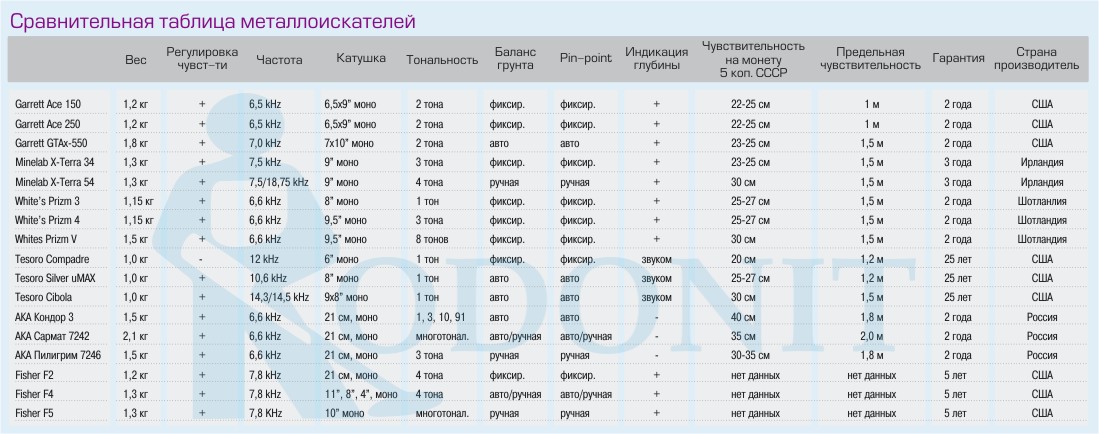Click the '9x8" моно' coil cell
Viewport: 1099px width, 434px height.
pos(346,297)
